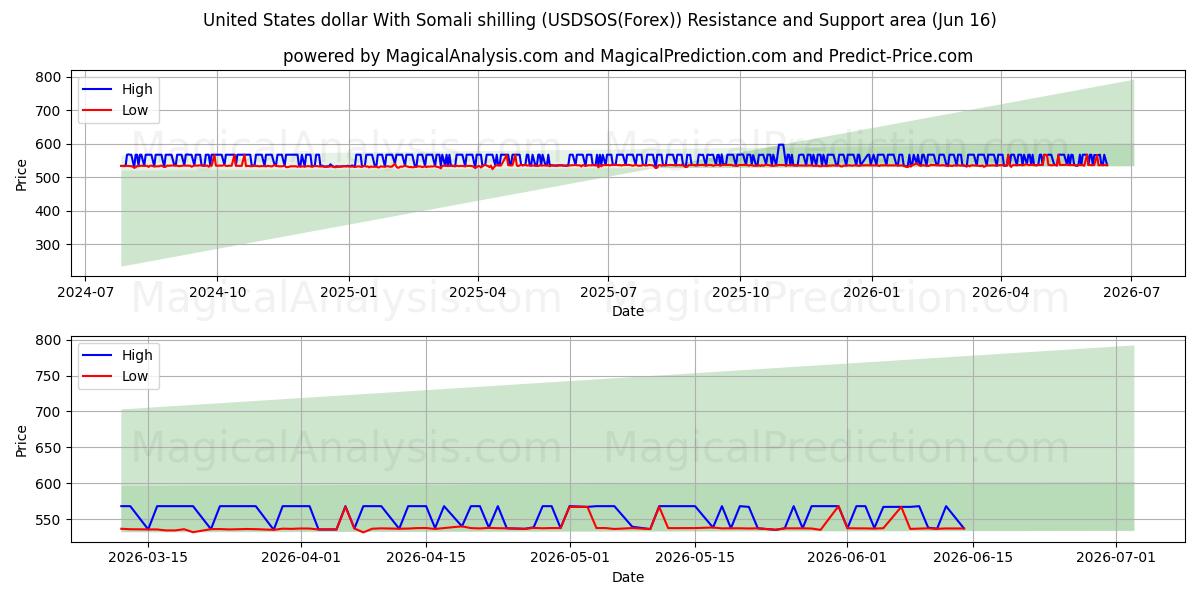Screen dimensions: 1200x600
Task: Click the 2026-04-01 tick label
Action: (300, 559)
